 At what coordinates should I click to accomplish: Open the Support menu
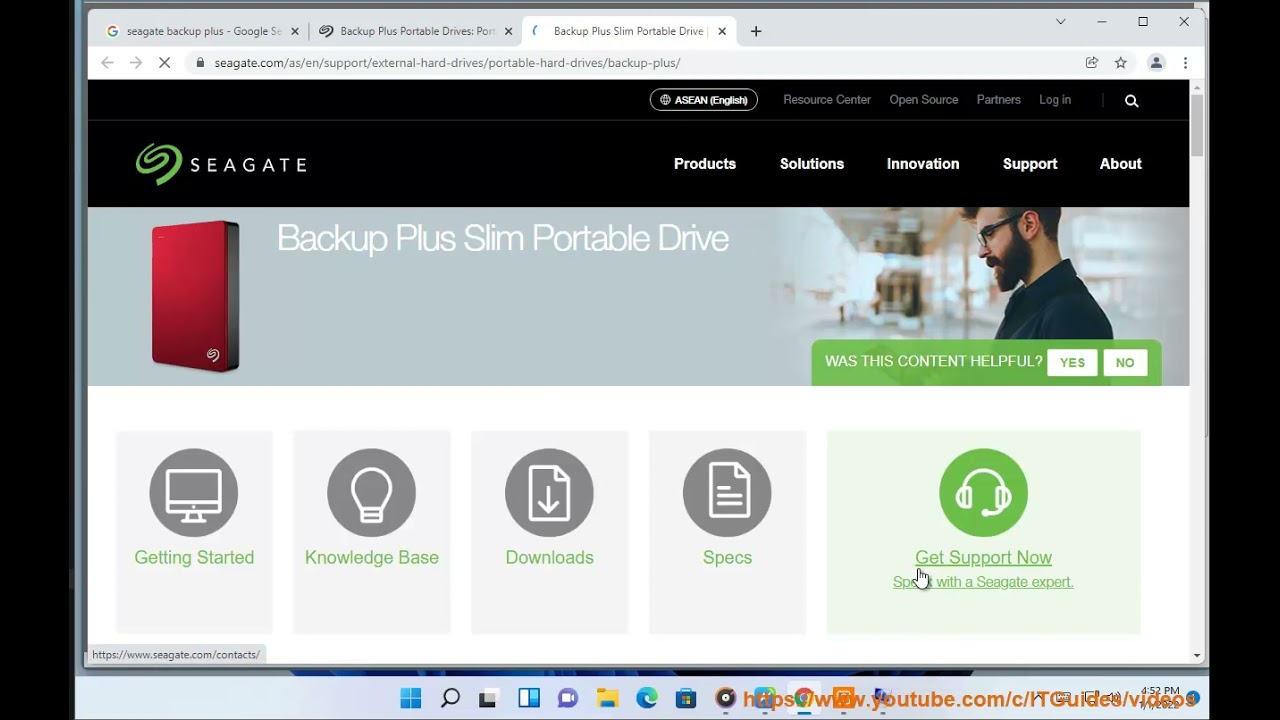click(1030, 164)
